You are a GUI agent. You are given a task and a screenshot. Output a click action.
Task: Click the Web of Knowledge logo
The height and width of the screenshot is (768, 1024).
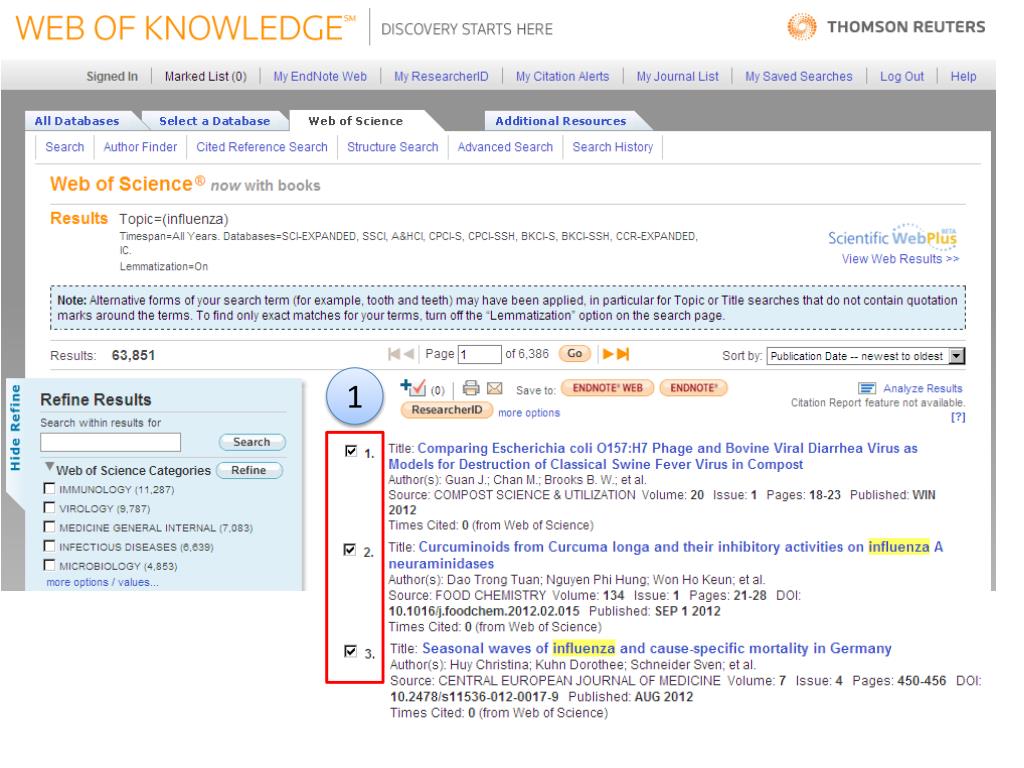coord(185,28)
